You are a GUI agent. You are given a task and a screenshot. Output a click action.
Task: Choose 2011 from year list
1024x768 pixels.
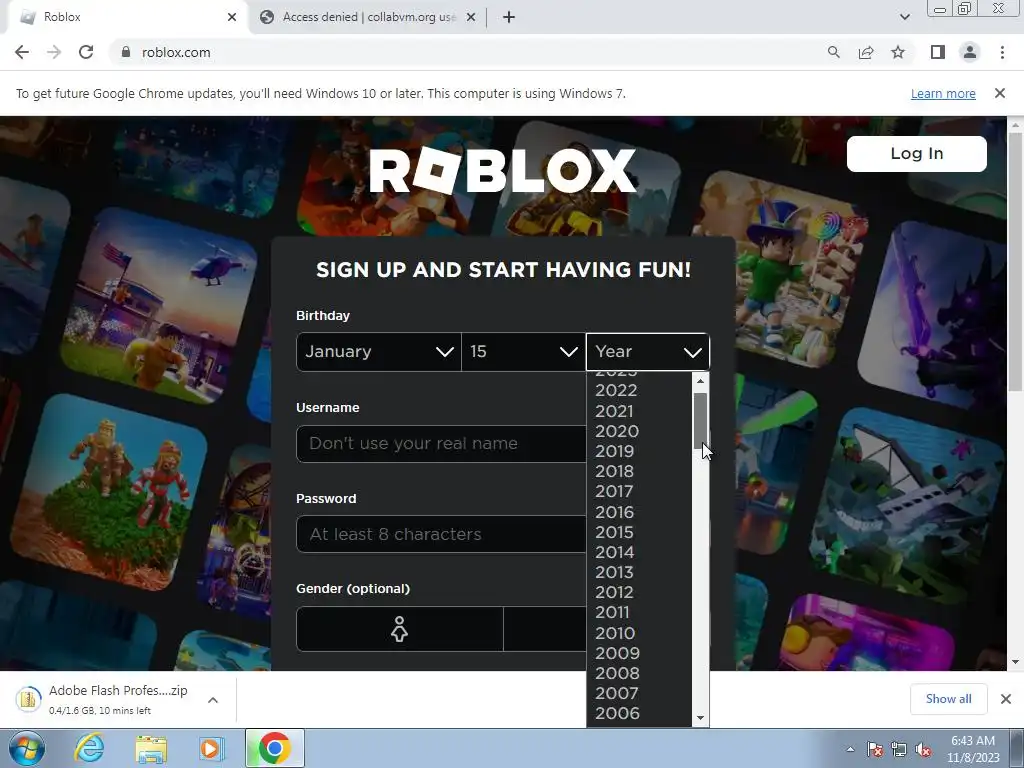click(613, 613)
